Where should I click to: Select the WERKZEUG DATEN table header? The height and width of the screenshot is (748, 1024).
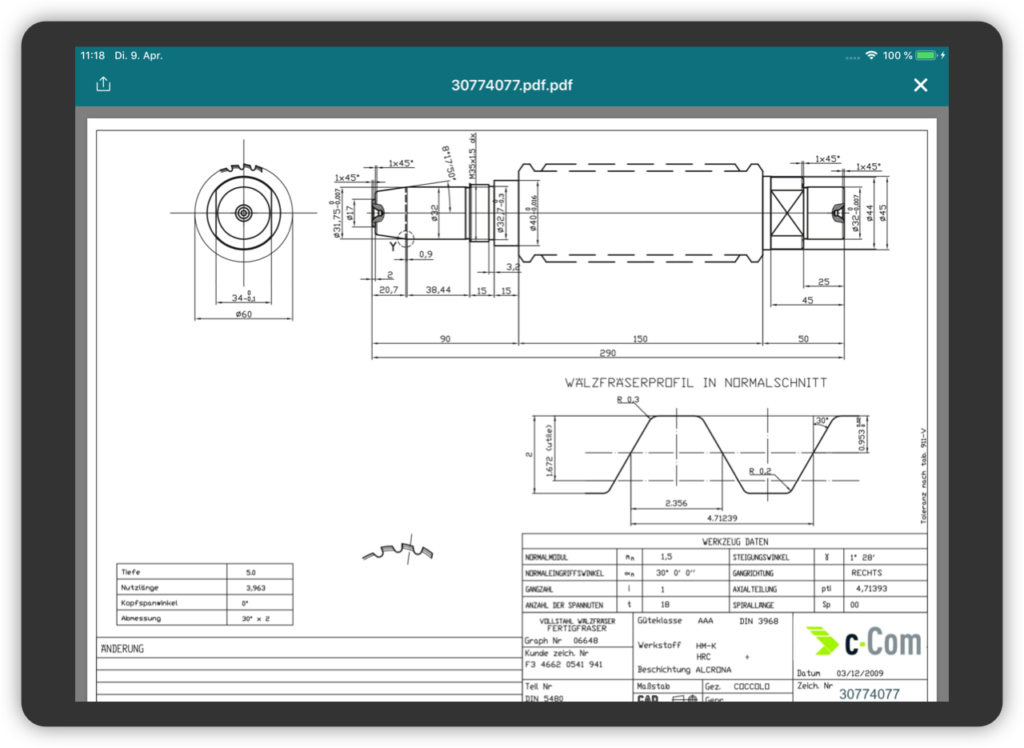(734, 541)
